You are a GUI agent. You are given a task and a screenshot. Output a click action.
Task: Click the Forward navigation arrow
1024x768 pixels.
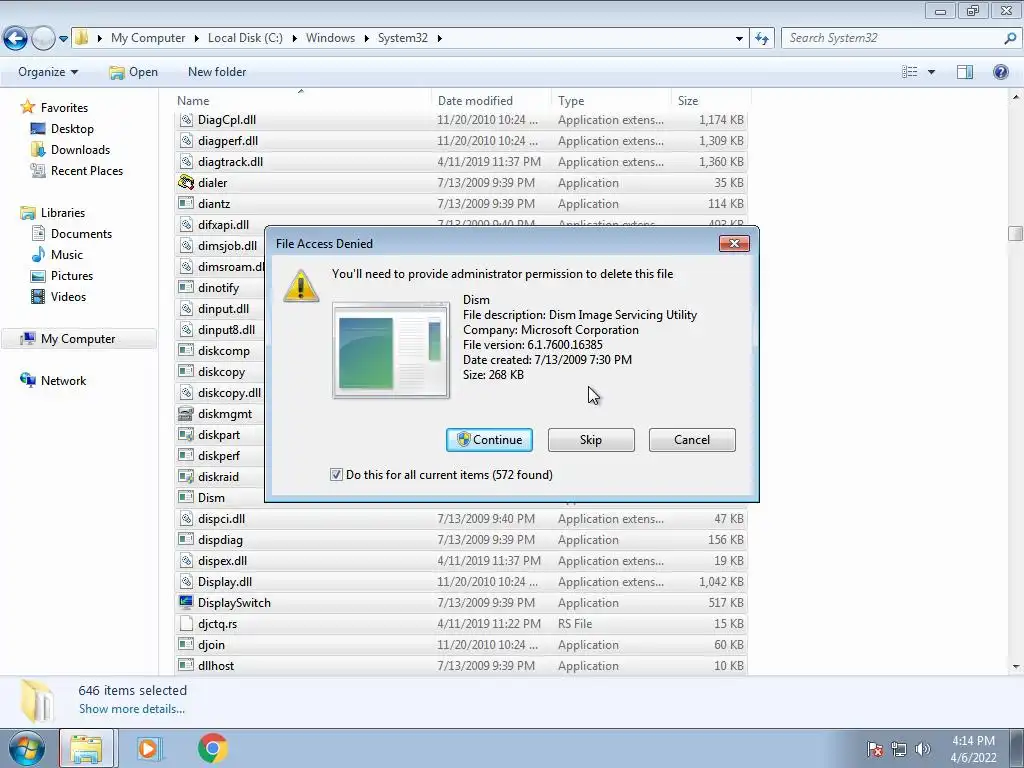pyautogui.click(x=43, y=39)
